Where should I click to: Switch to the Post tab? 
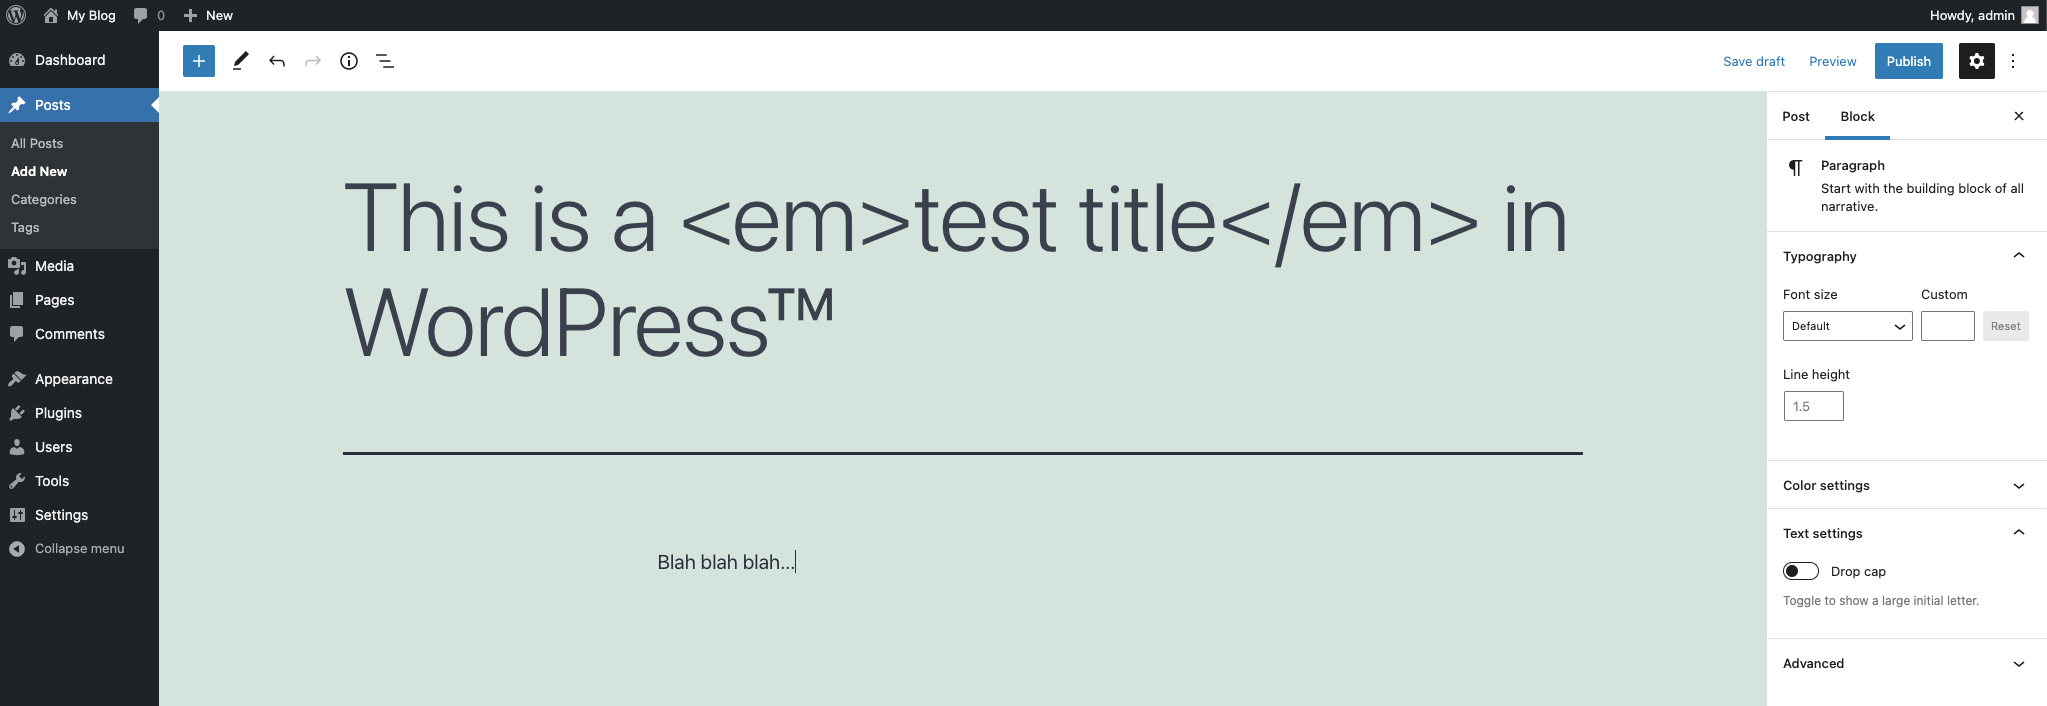1794,116
